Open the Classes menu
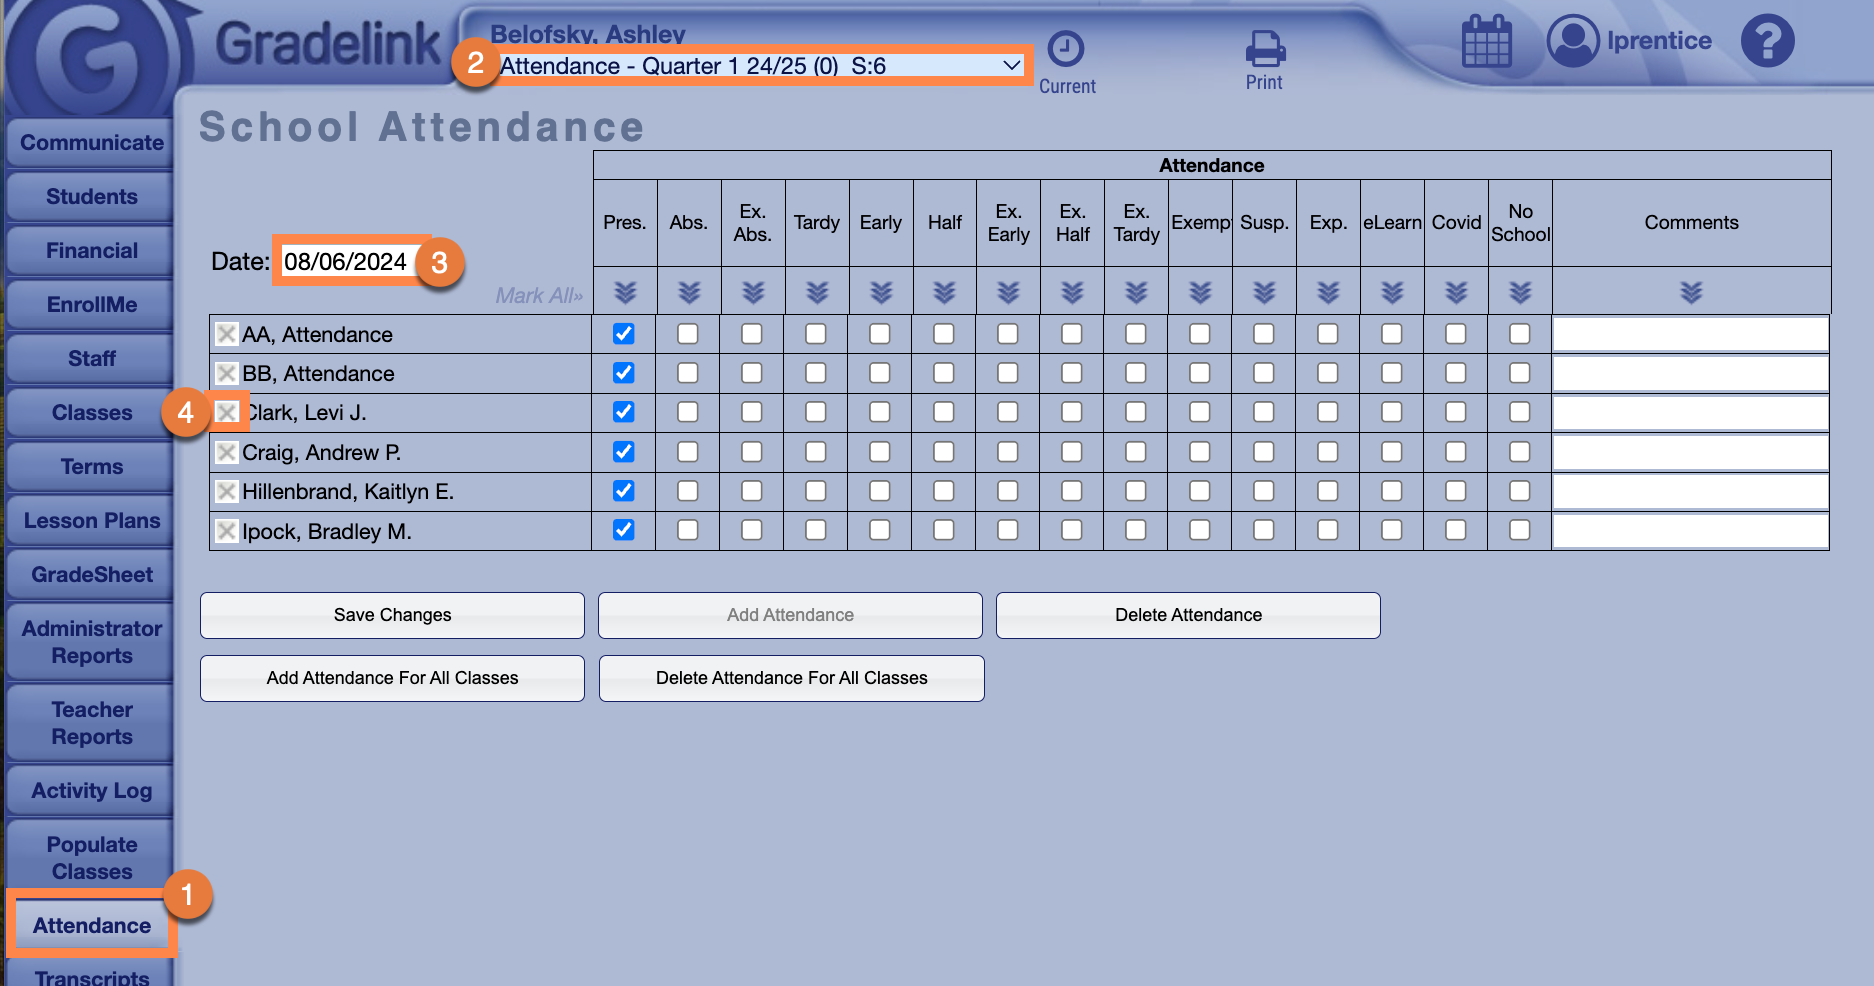 coord(91,413)
